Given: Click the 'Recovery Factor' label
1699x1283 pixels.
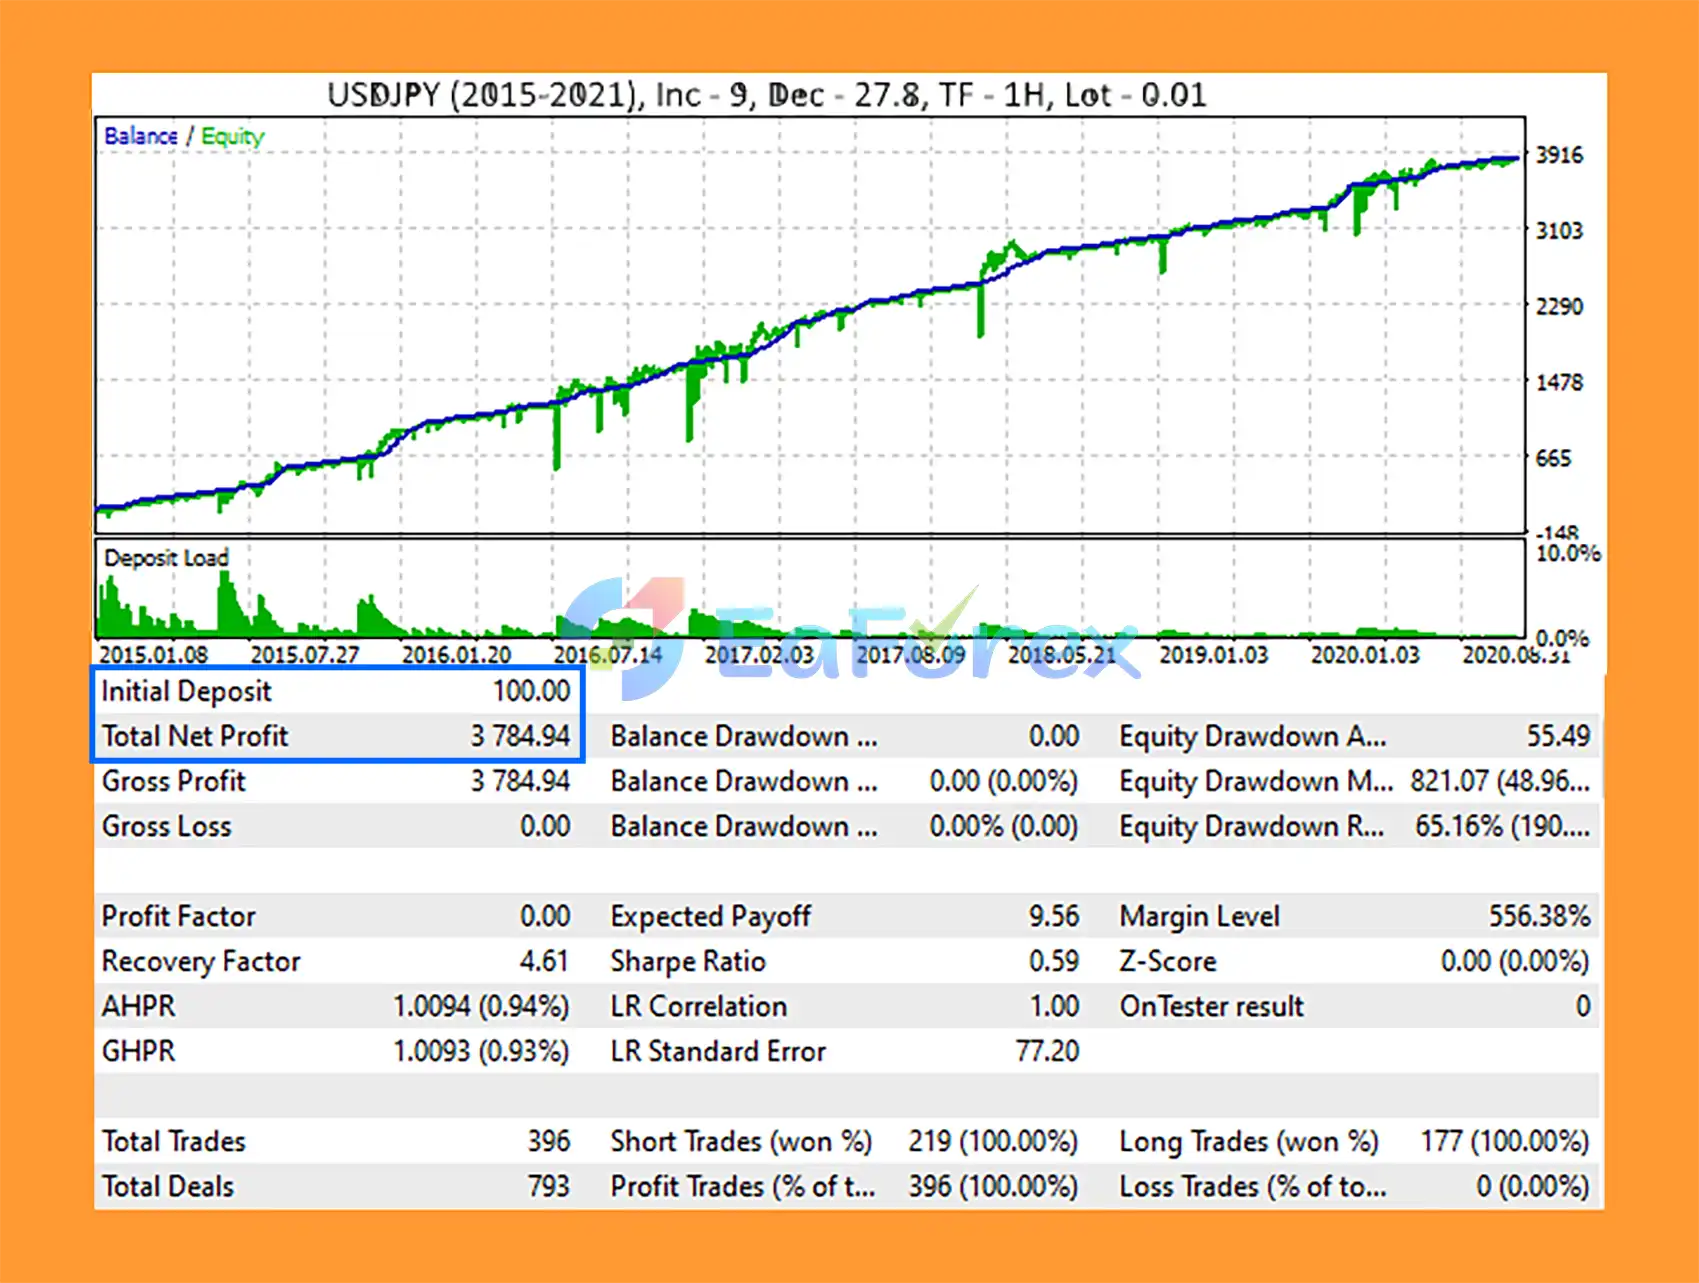Looking at the screenshot, I should (x=201, y=961).
